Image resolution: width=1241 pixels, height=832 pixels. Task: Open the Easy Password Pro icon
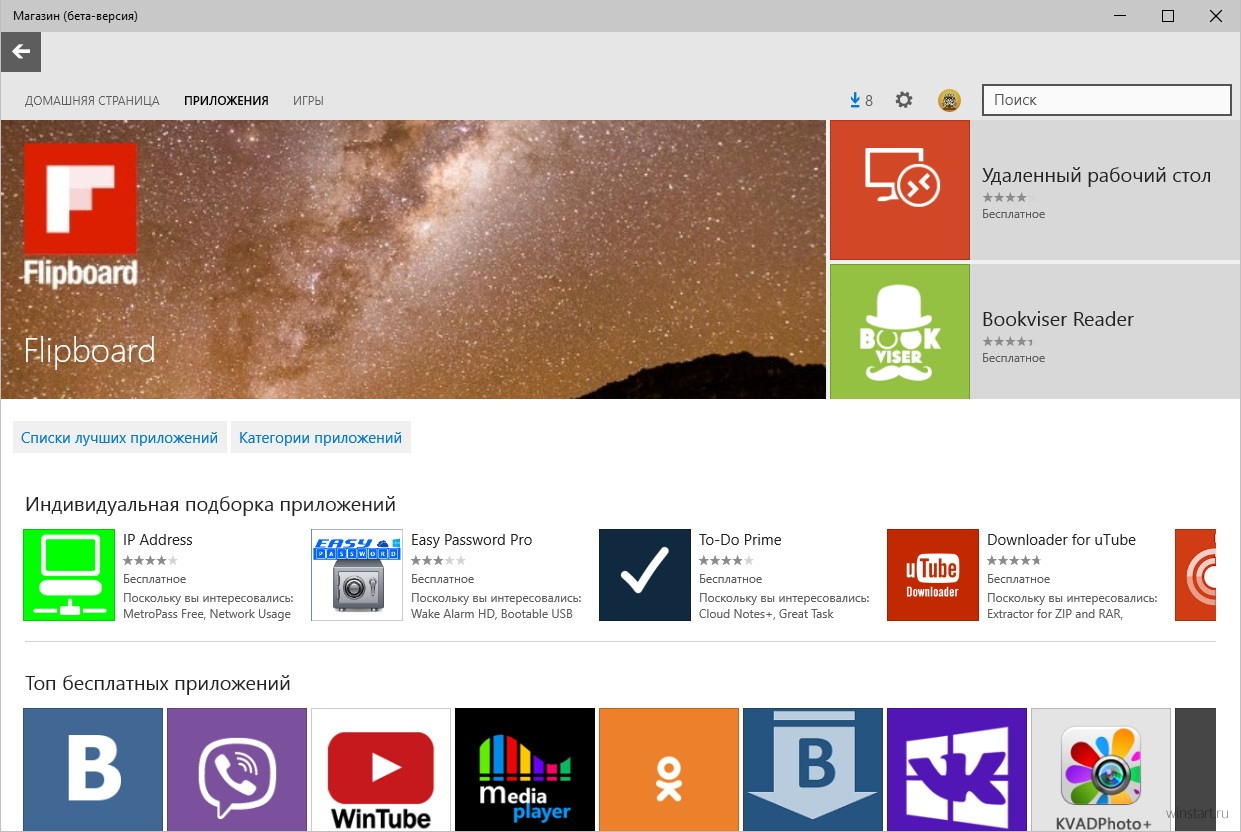pyautogui.click(x=357, y=575)
